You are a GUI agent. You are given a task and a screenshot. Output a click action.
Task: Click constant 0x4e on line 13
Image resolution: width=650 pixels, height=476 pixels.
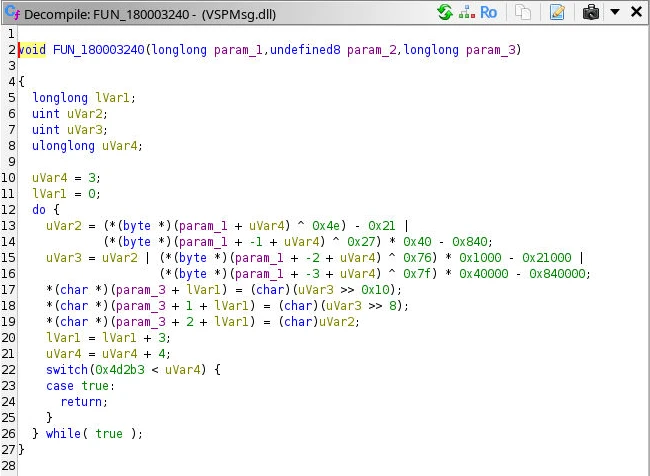pos(326,226)
